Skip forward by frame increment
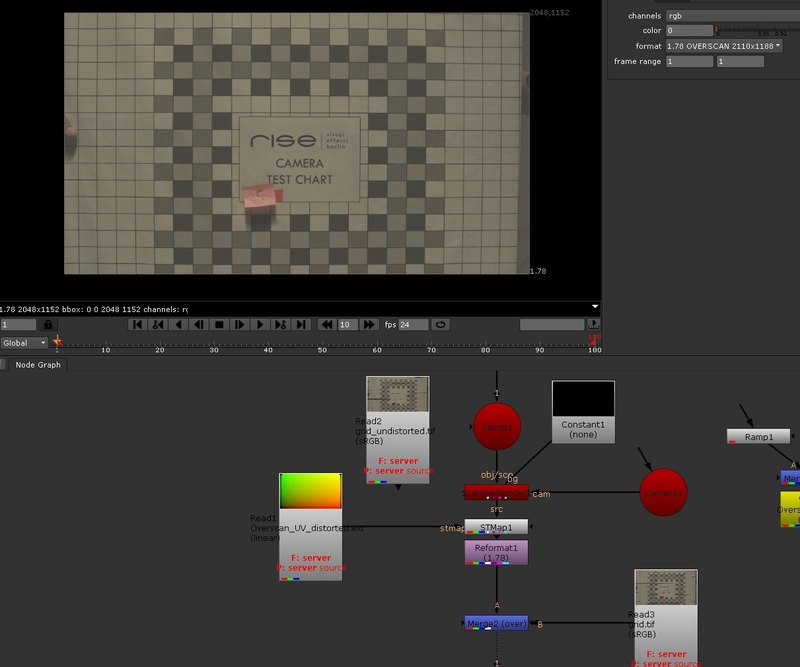 pos(369,325)
